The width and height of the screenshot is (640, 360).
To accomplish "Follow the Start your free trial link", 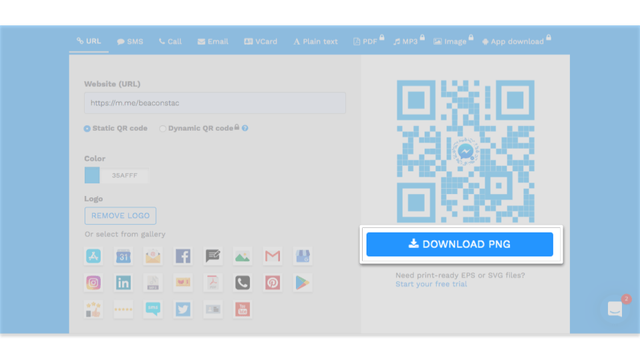I will click(x=431, y=284).
